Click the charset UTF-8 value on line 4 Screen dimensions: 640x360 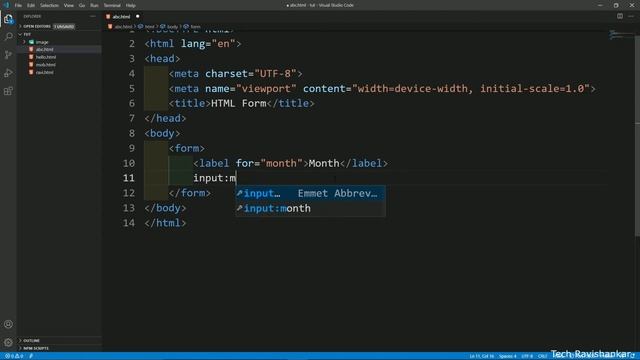pyautogui.click(x=275, y=74)
